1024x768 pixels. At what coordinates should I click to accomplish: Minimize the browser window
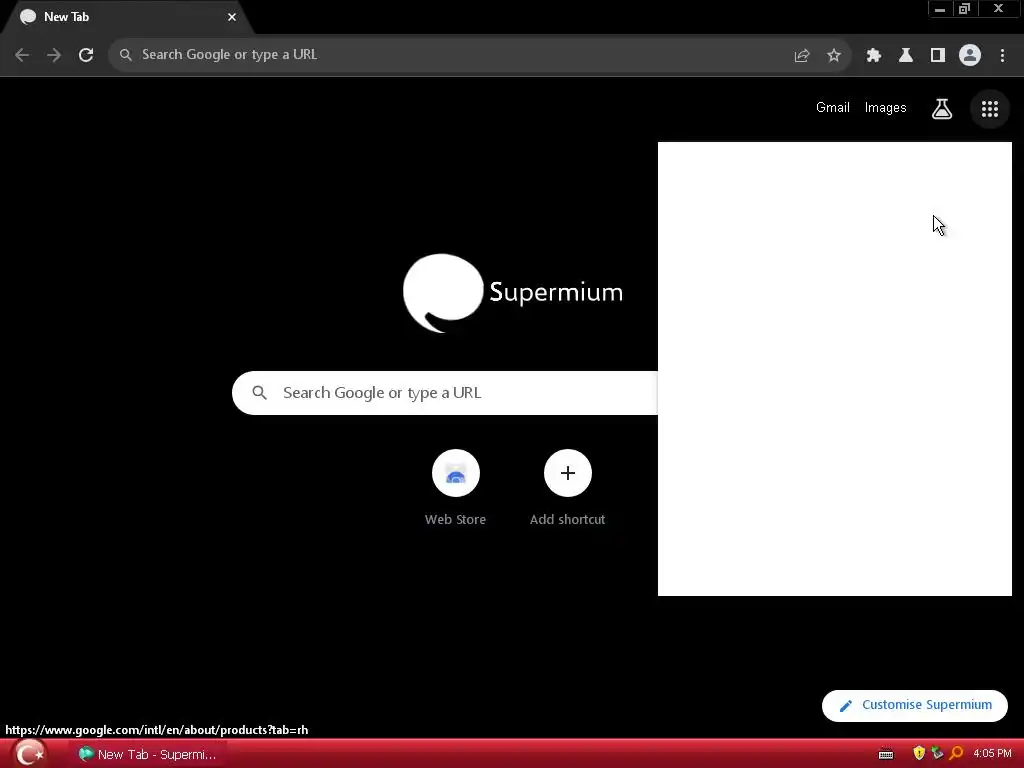point(940,9)
